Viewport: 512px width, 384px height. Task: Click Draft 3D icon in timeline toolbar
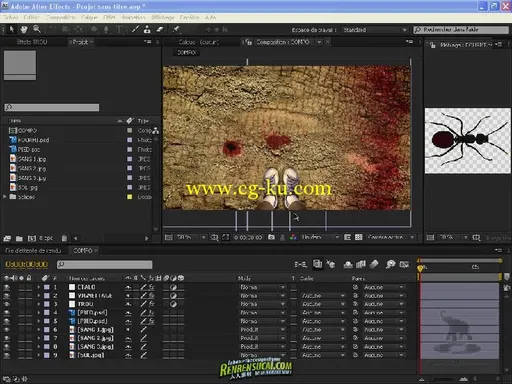coord(331,264)
